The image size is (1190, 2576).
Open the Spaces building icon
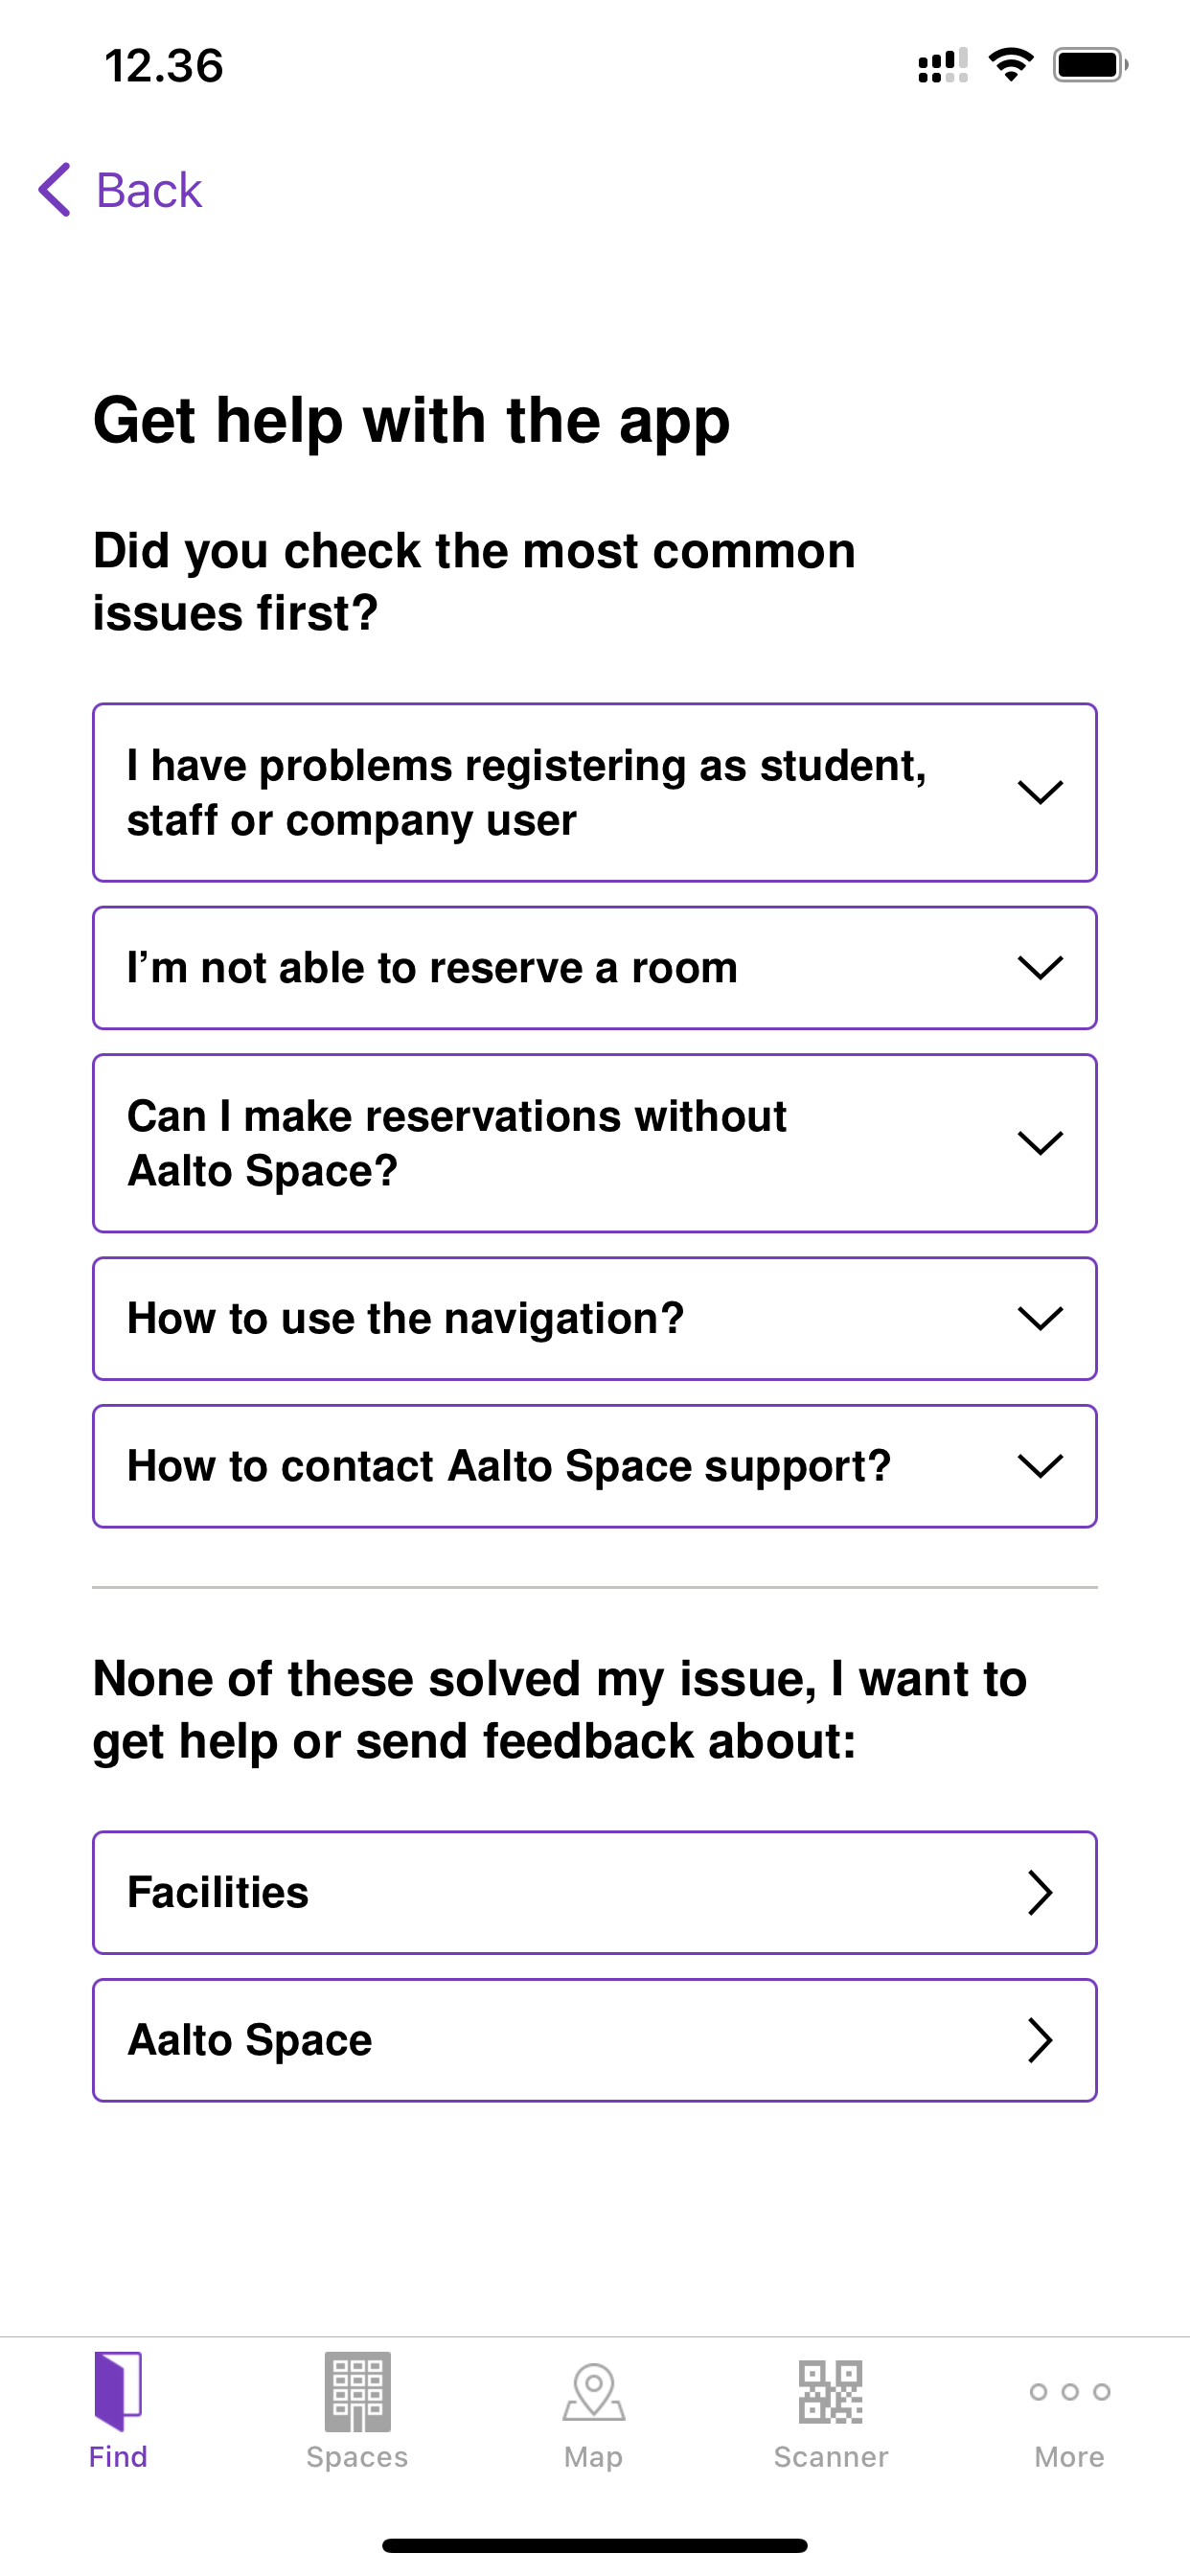click(x=357, y=2391)
